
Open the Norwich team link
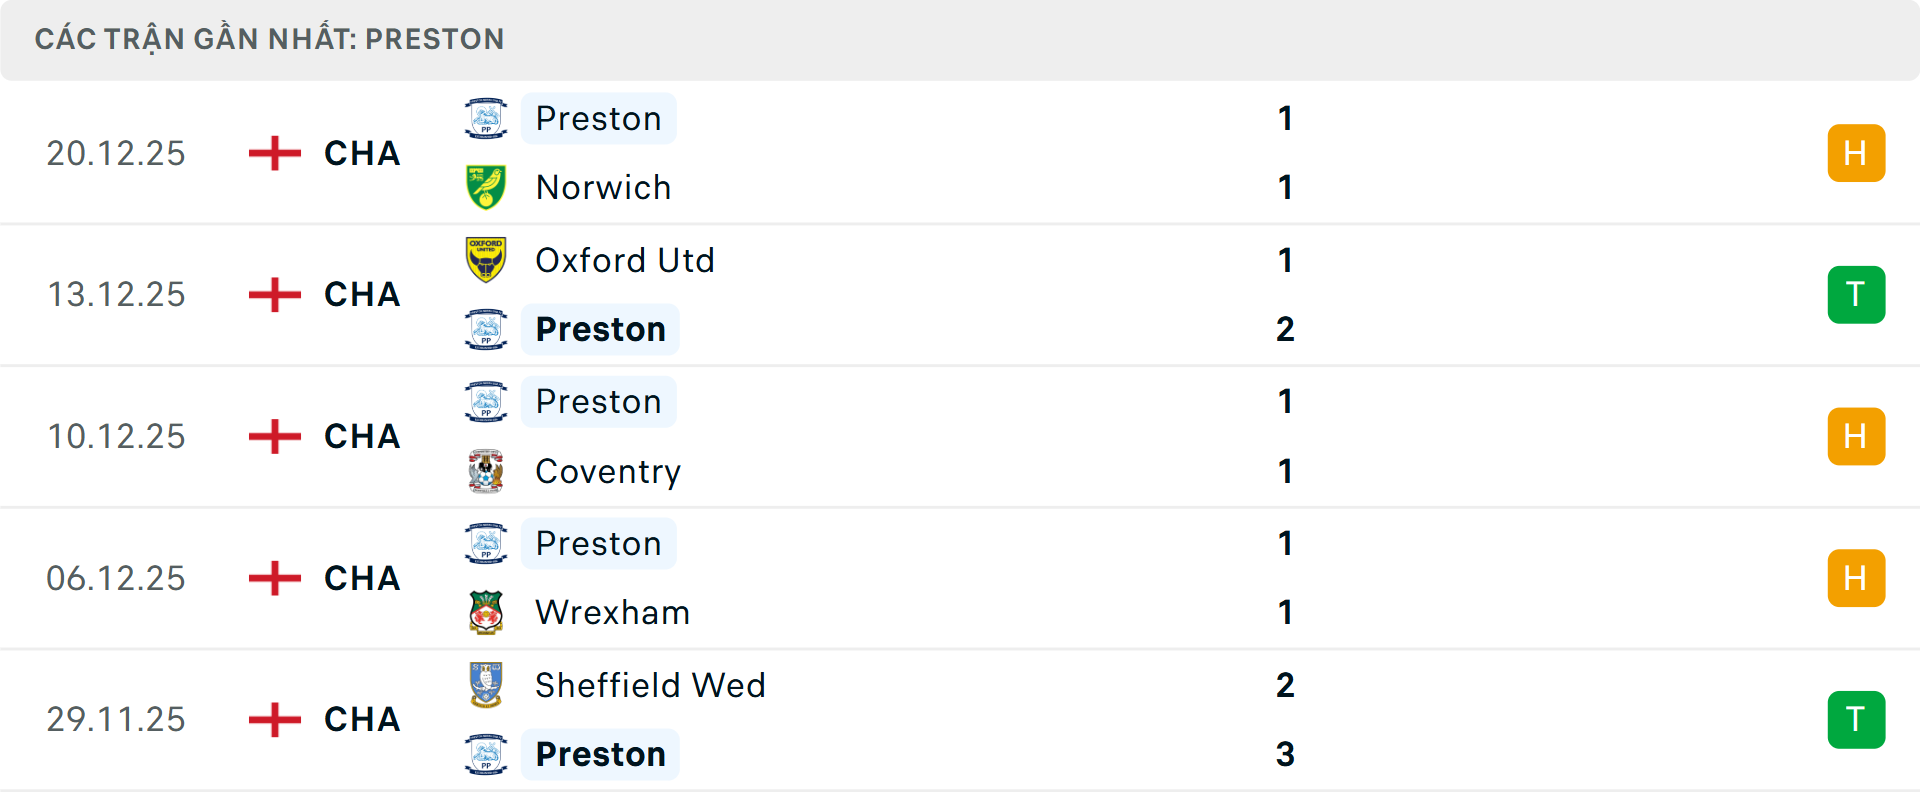[603, 188]
